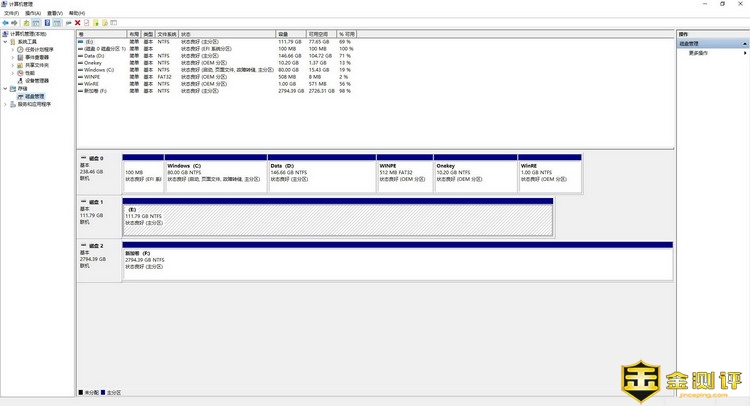Open the 查看(V) menu
Screen dimensions: 750x406
click(x=55, y=13)
